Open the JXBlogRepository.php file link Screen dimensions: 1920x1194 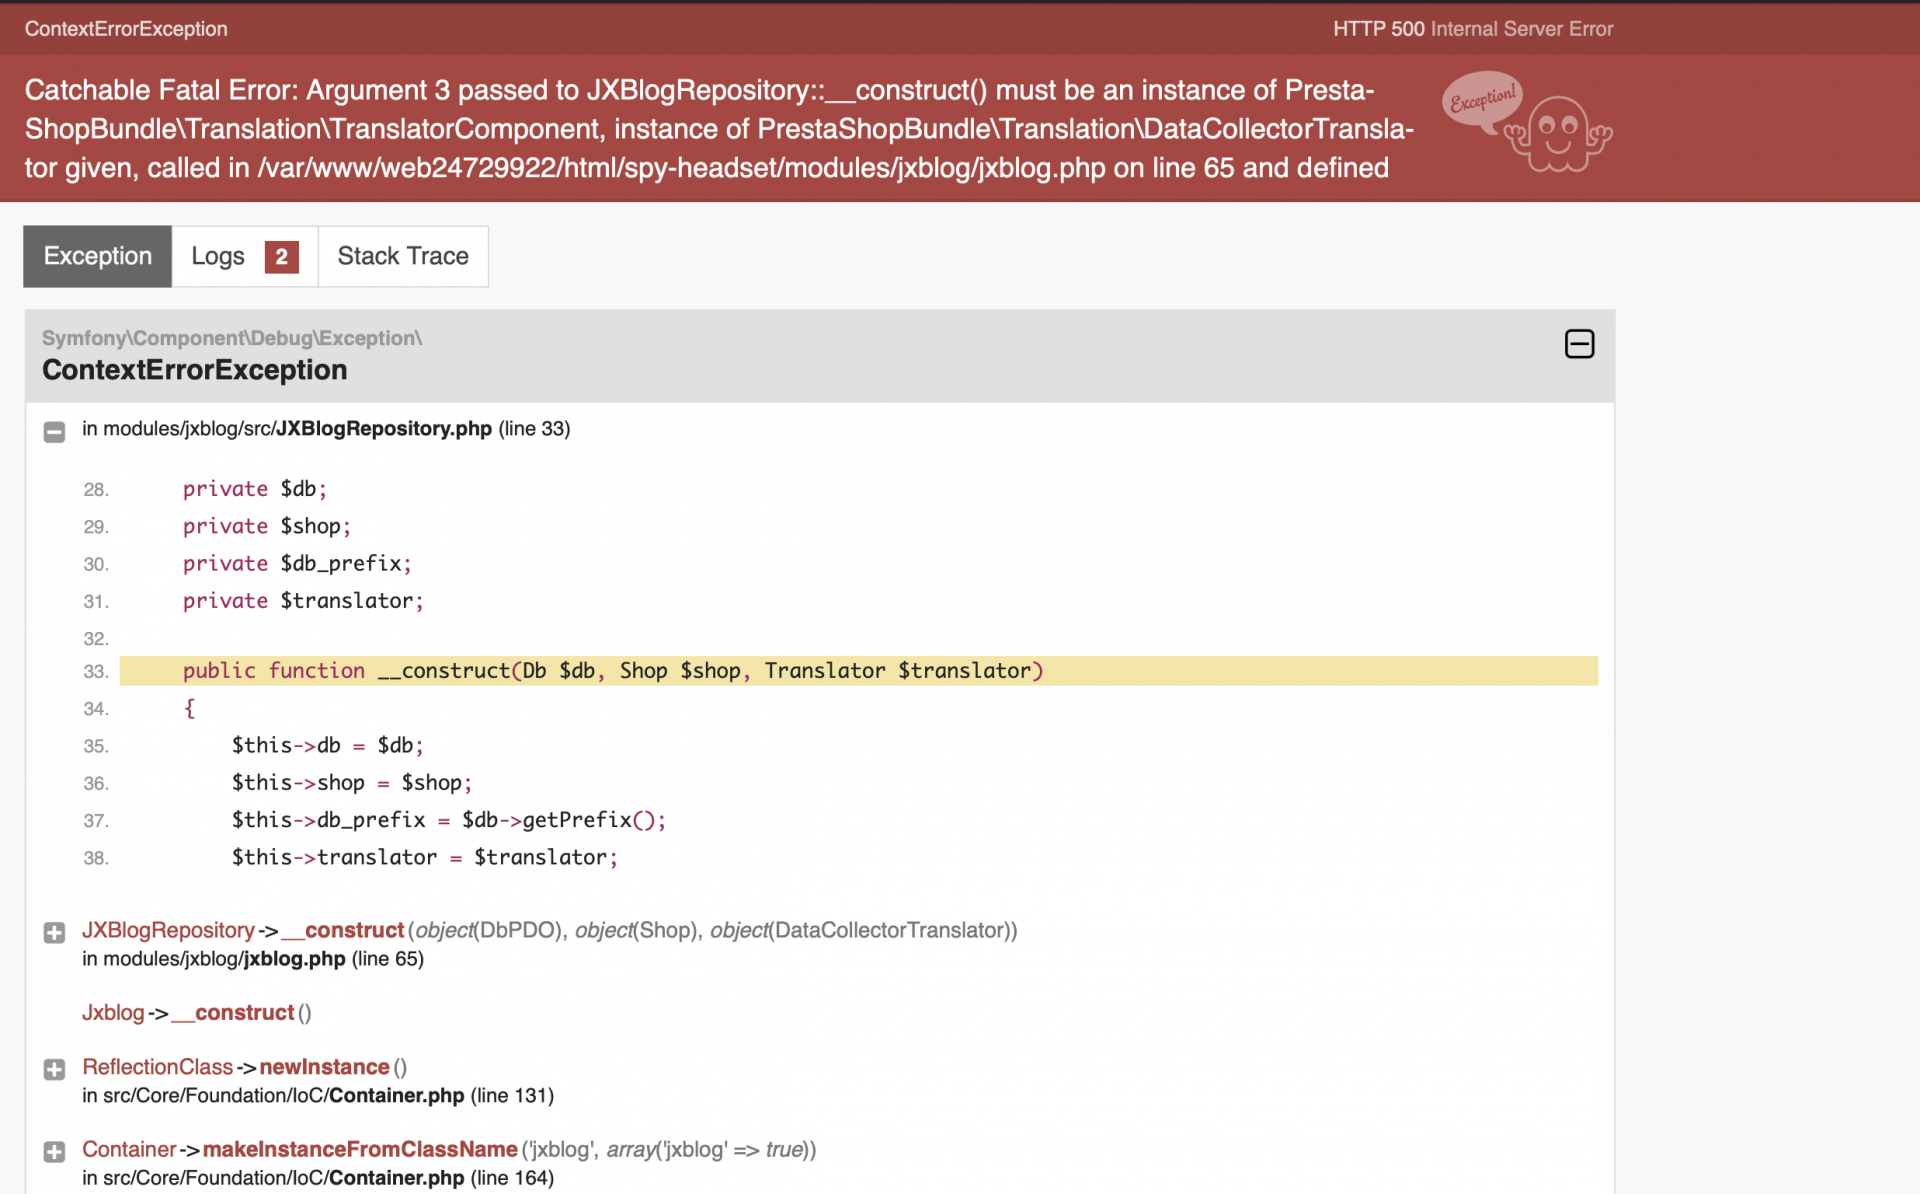click(x=384, y=429)
